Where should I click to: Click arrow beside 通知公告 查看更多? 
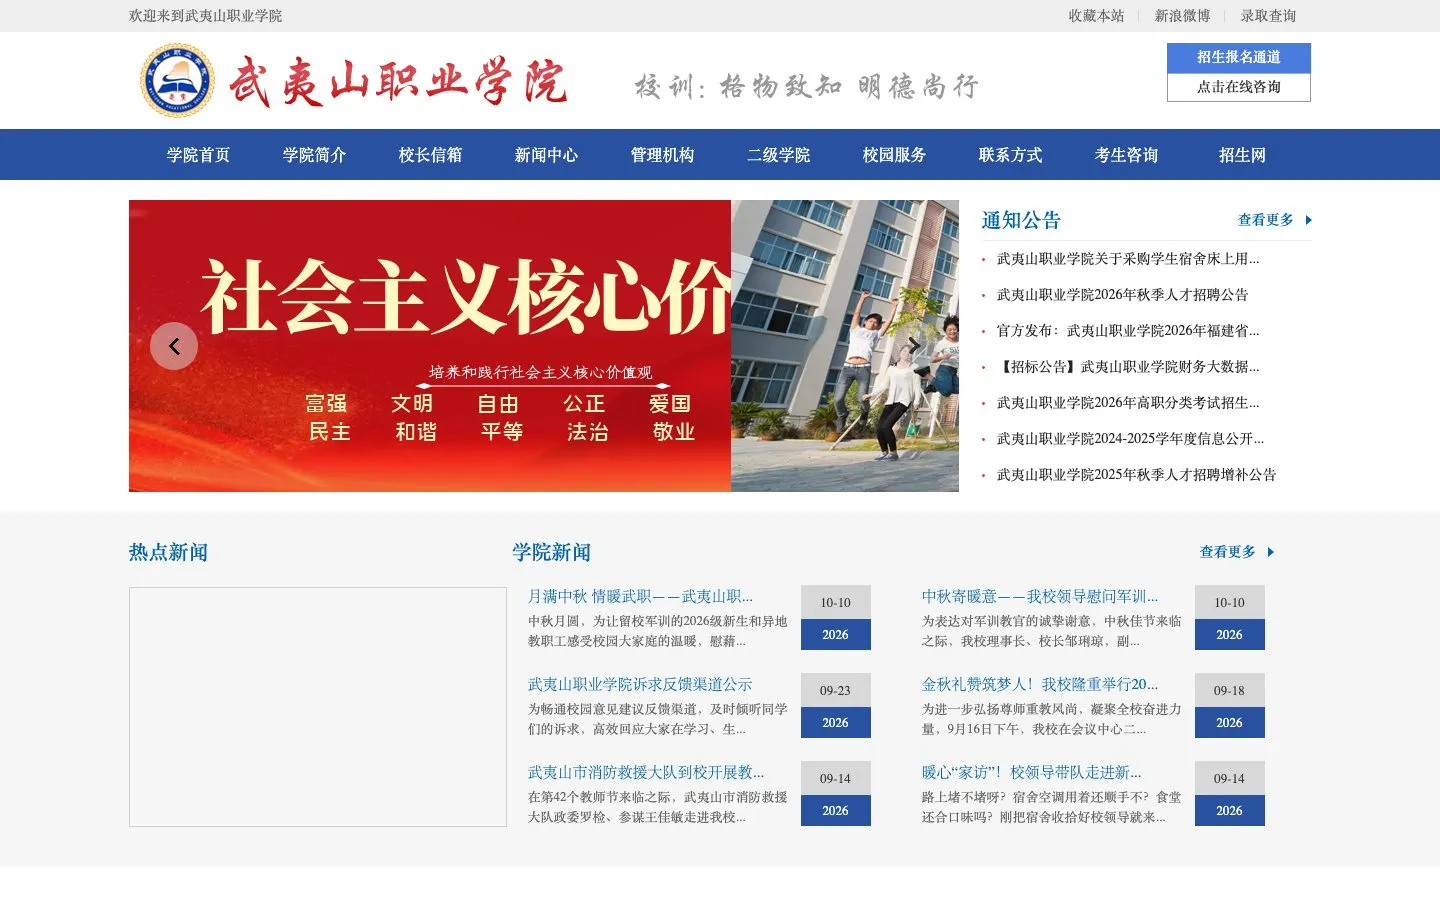[x=1308, y=220]
